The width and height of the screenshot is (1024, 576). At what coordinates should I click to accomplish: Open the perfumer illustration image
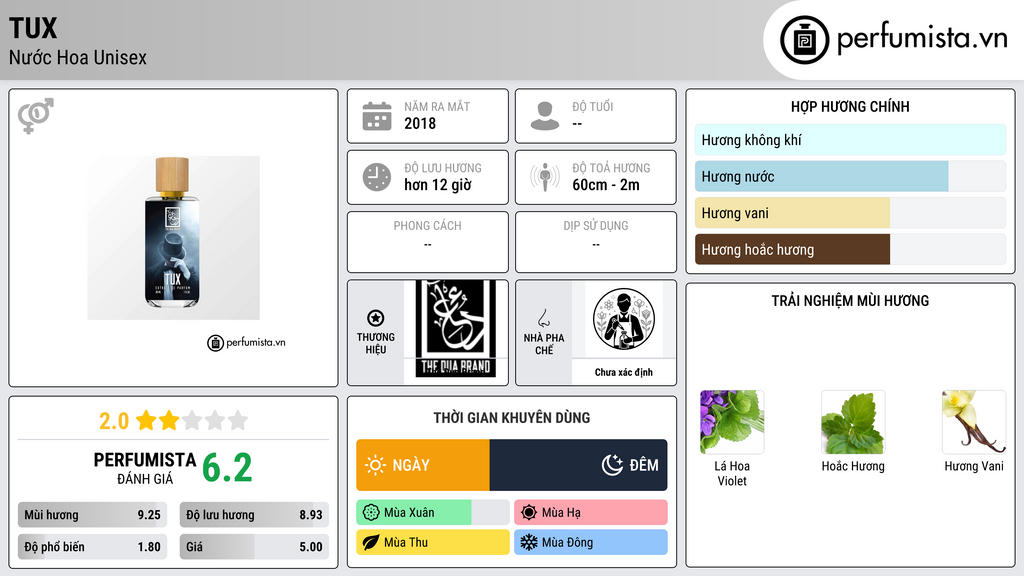[624, 319]
